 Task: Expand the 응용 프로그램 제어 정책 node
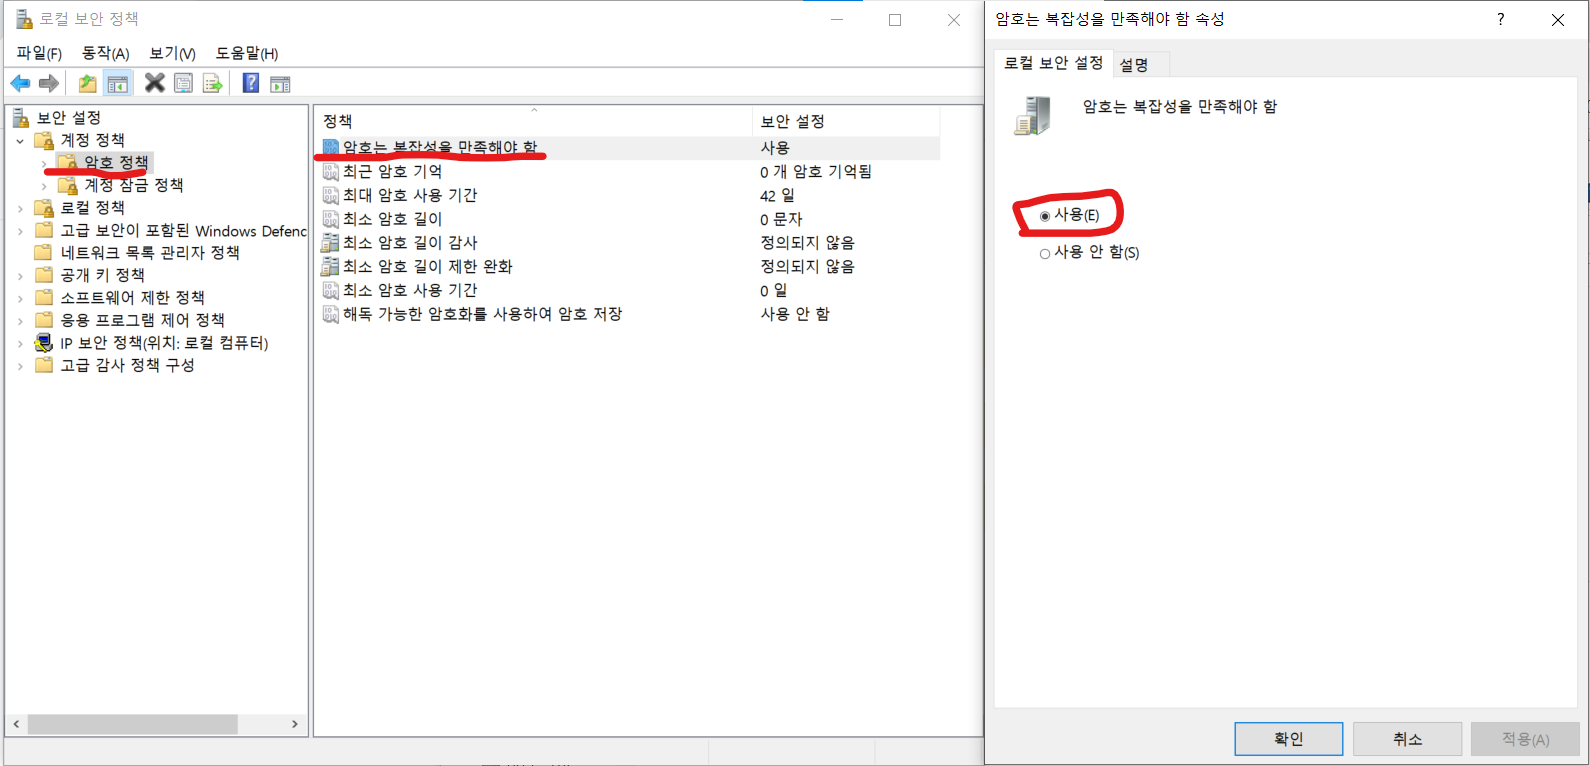[20, 321]
